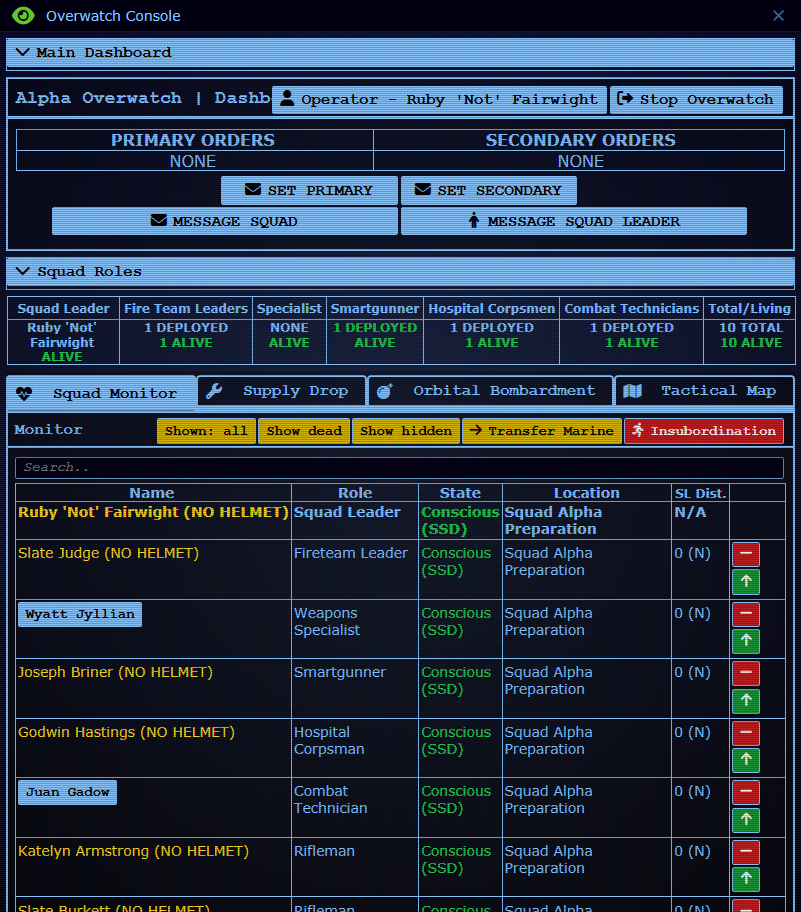This screenshot has width=801, height=912.
Task: Click the Stop Overwatch button
Action: 696,100
